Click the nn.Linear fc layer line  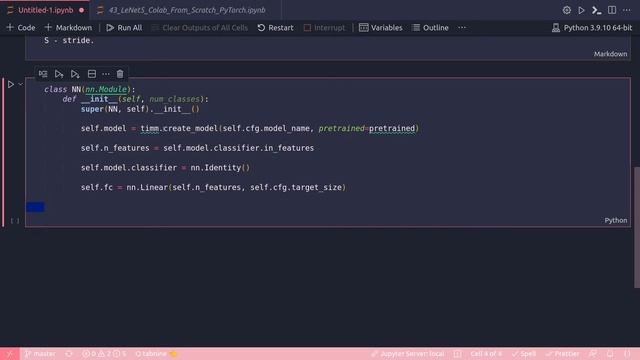point(213,187)
